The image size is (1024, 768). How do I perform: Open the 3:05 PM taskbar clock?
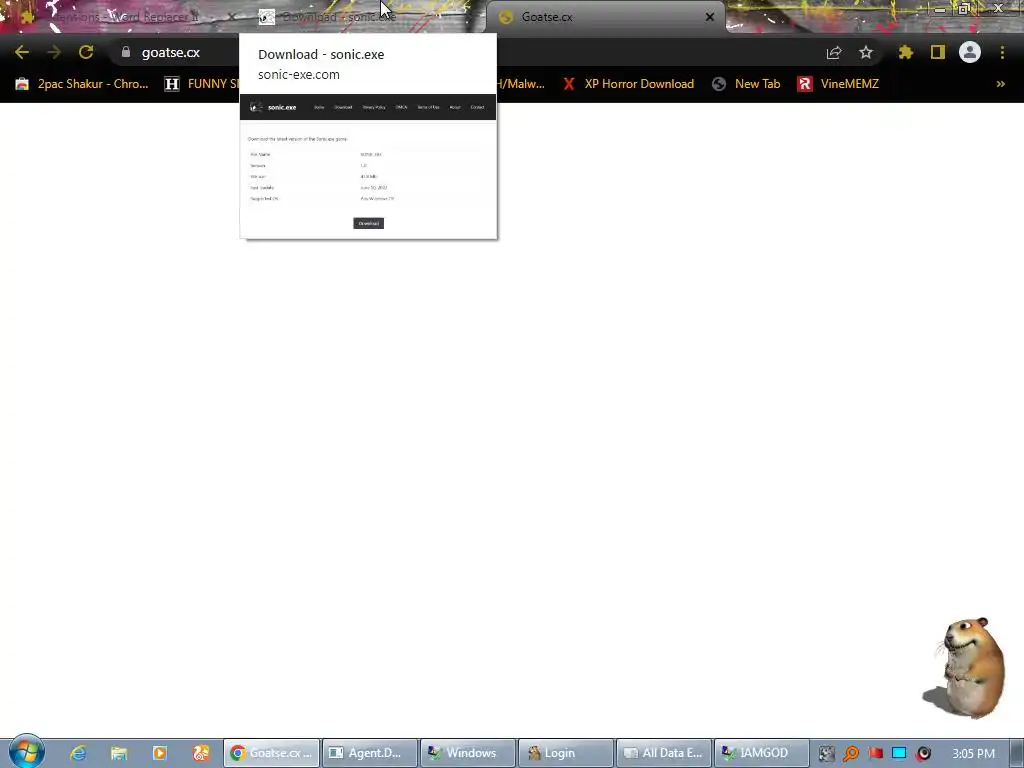point(973,754)
